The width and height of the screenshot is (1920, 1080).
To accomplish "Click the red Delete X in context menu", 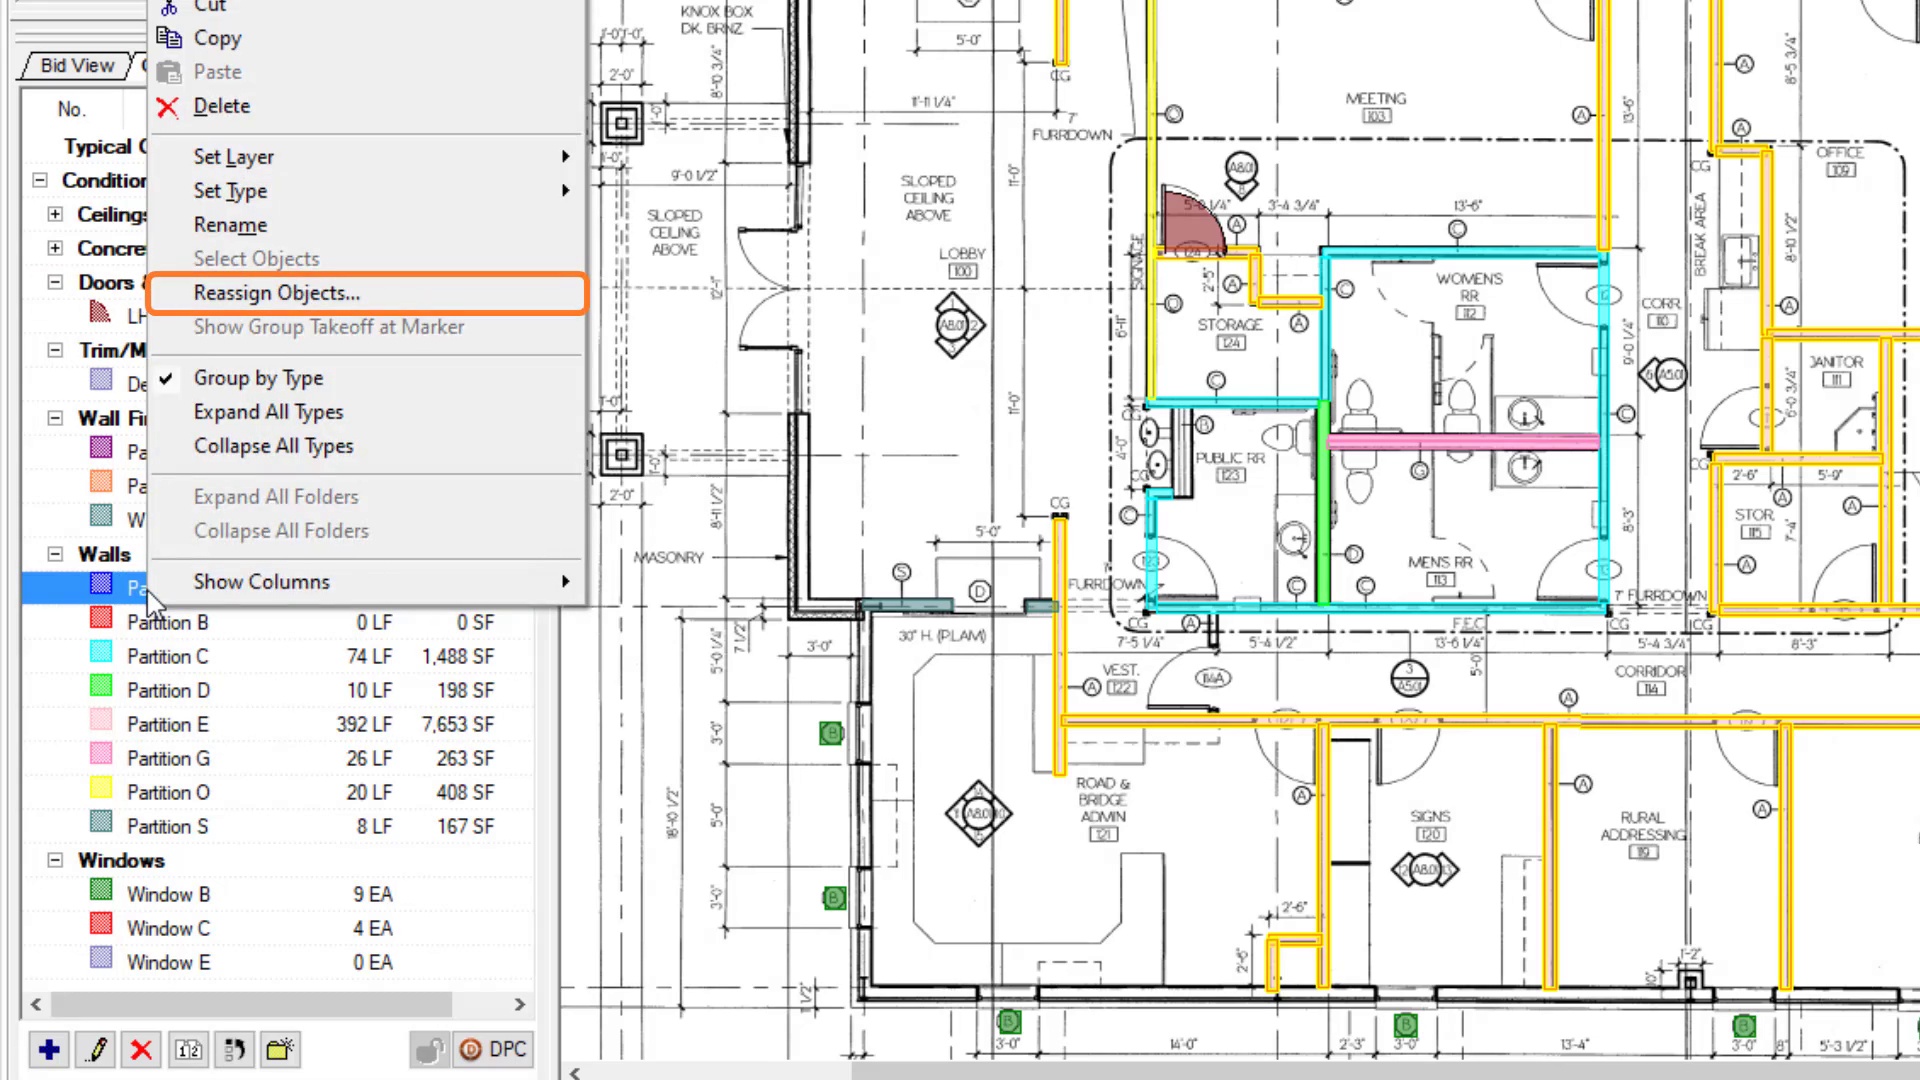I will [x=168, y=106].
